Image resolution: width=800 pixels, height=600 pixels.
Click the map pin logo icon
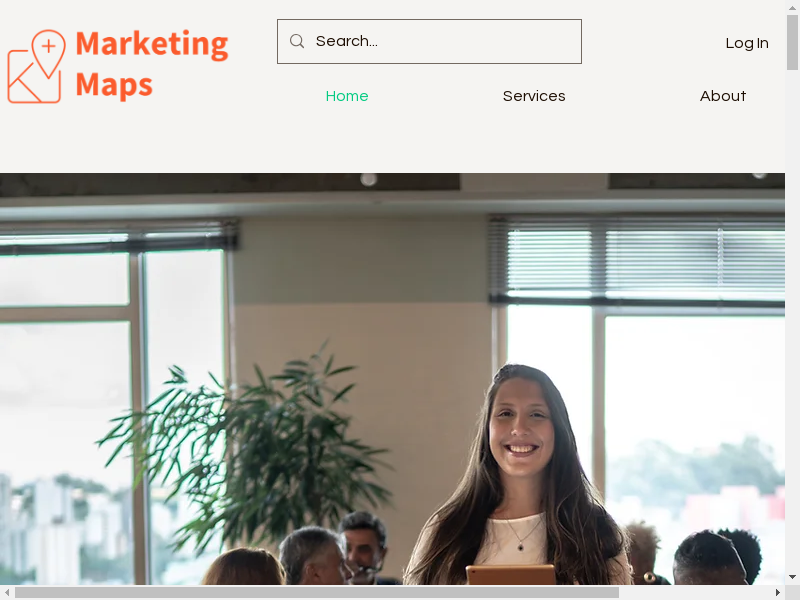coord(36,66)
